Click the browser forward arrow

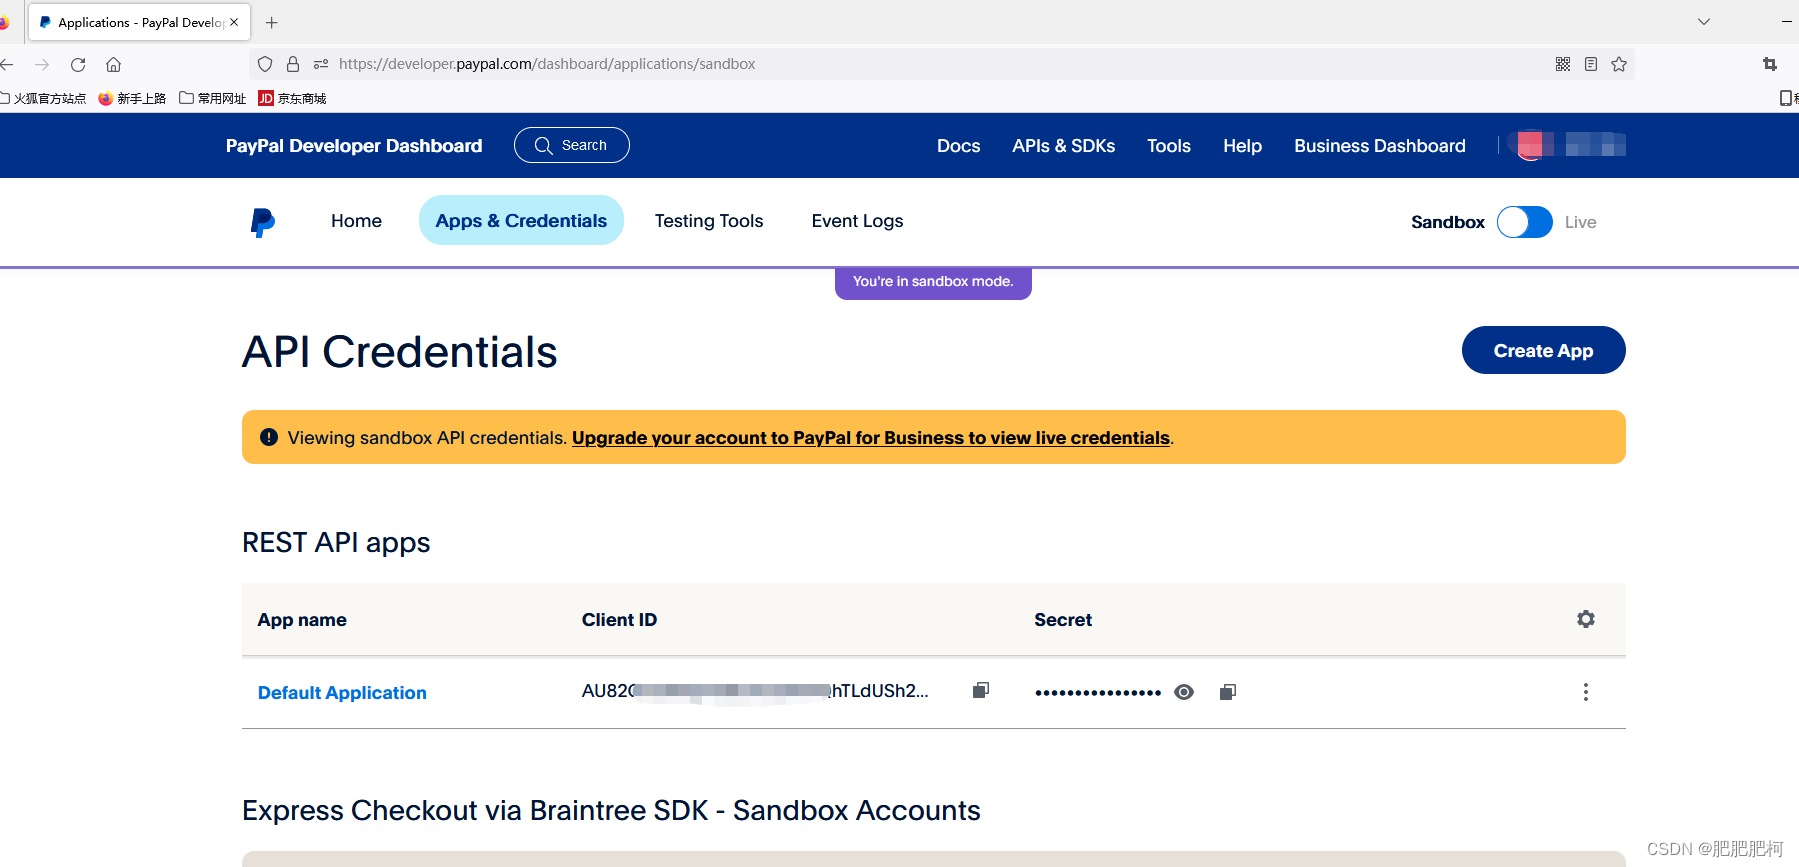pos(42,64)
